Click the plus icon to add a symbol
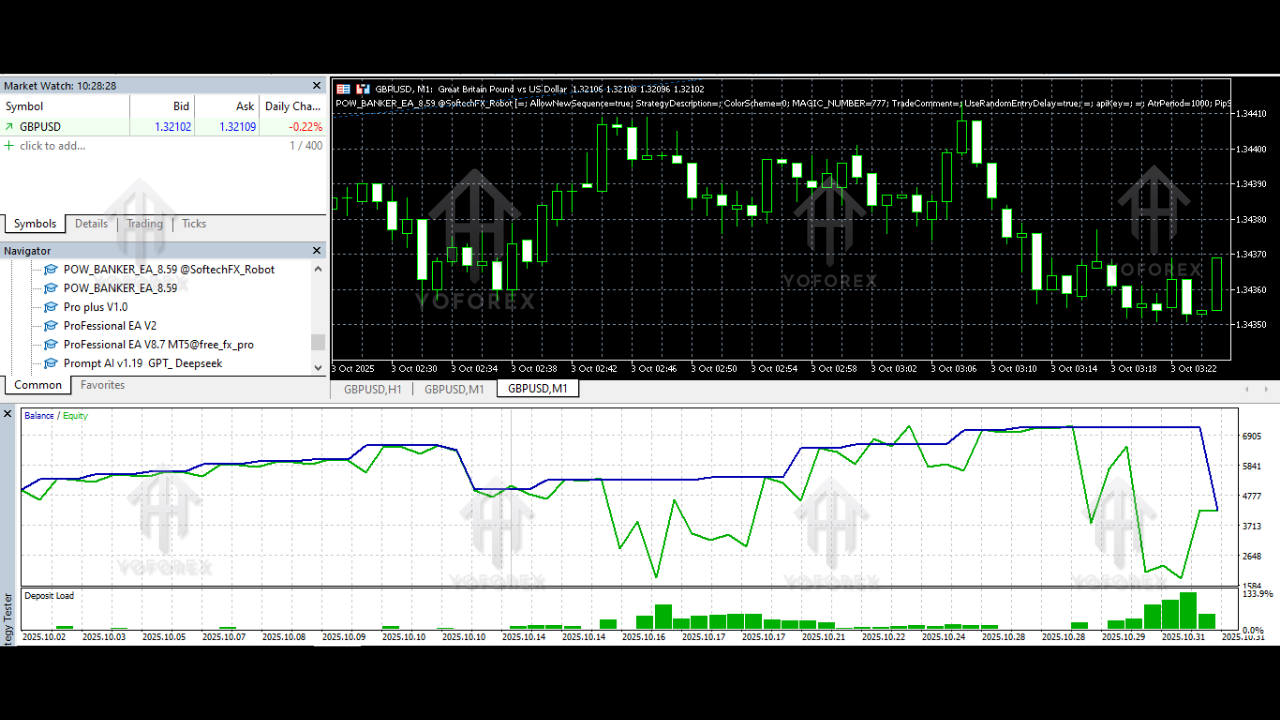1280x720 pixels. (10, 146)
